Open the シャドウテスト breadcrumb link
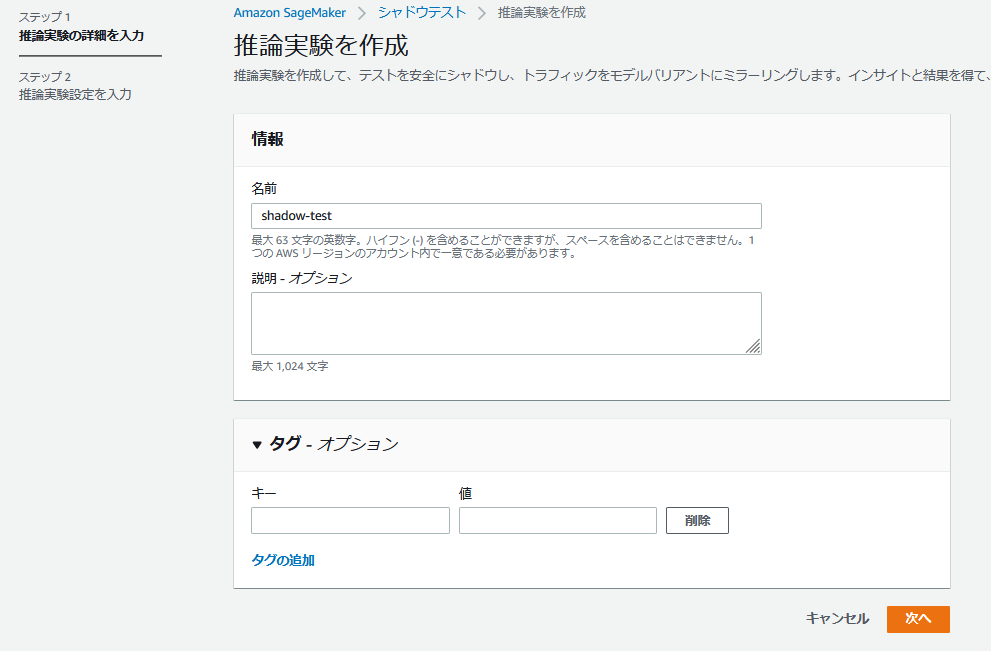991x651 pixels. point(422,13)
